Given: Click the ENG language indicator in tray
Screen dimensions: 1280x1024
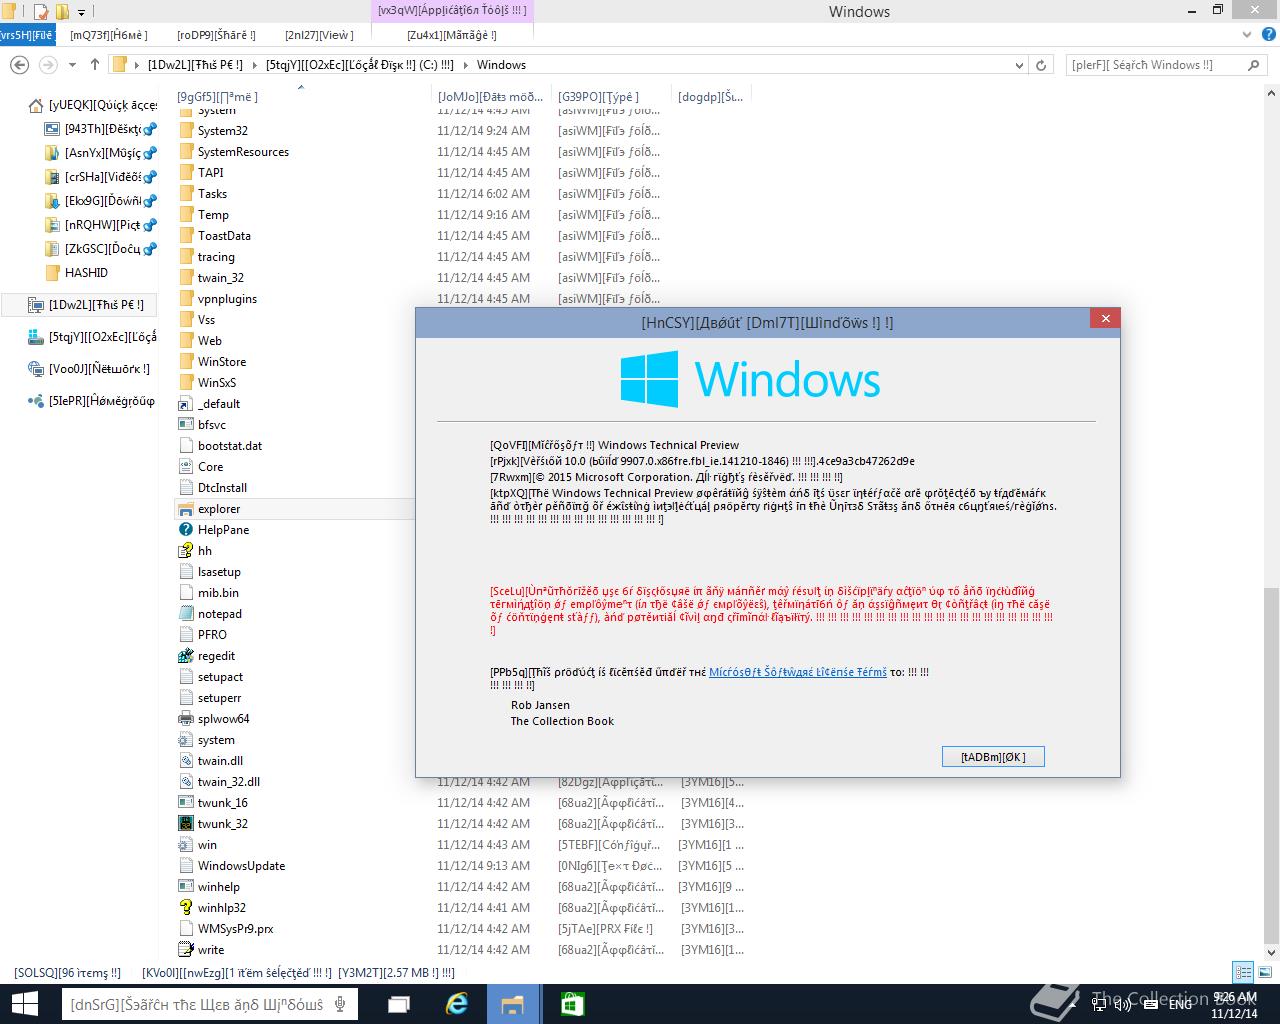Looking at the screenshot, I should [1180, 1005].
